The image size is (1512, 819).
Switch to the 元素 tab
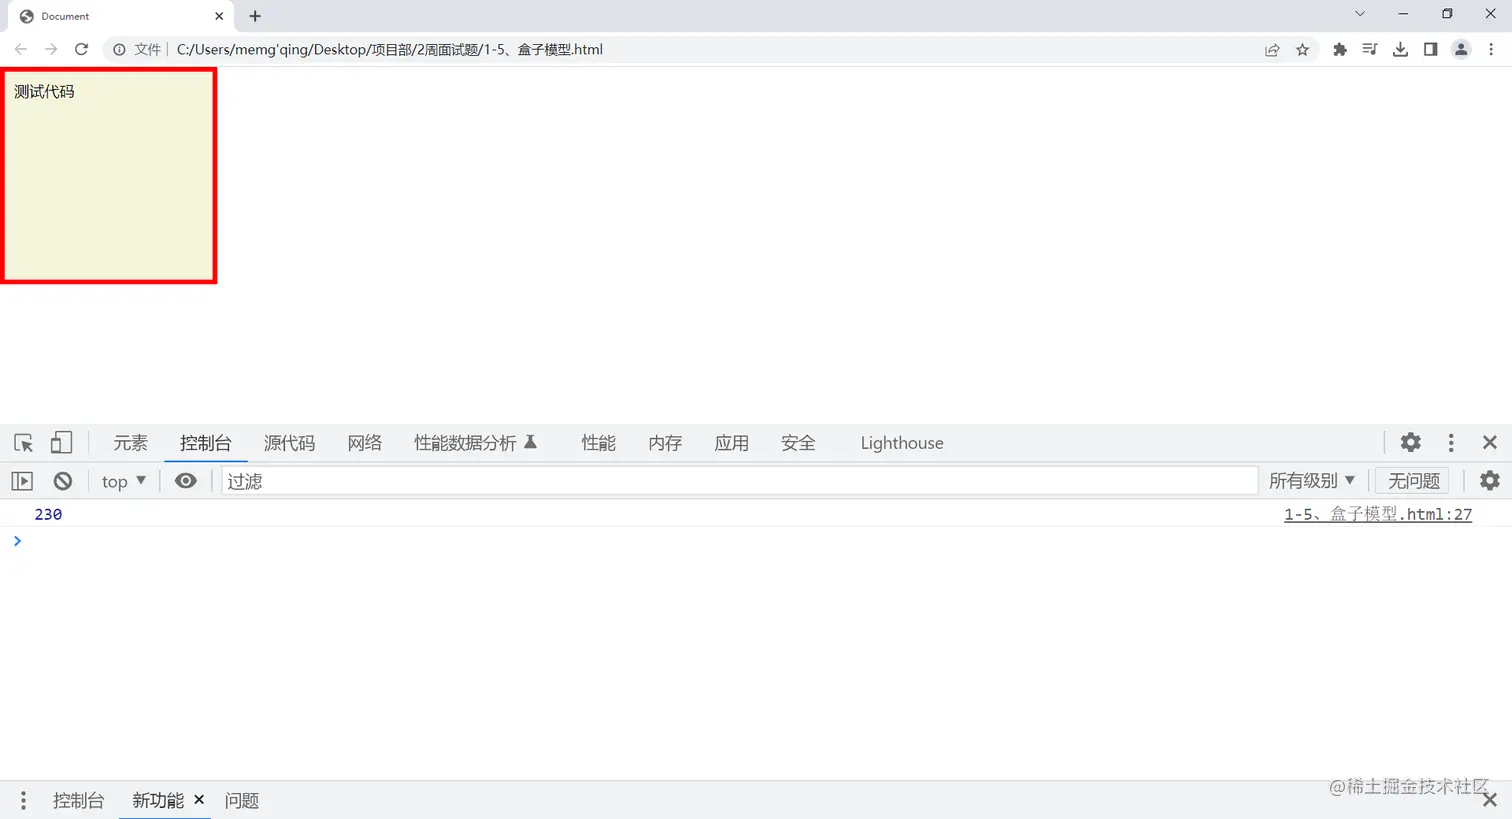[130, 443]
